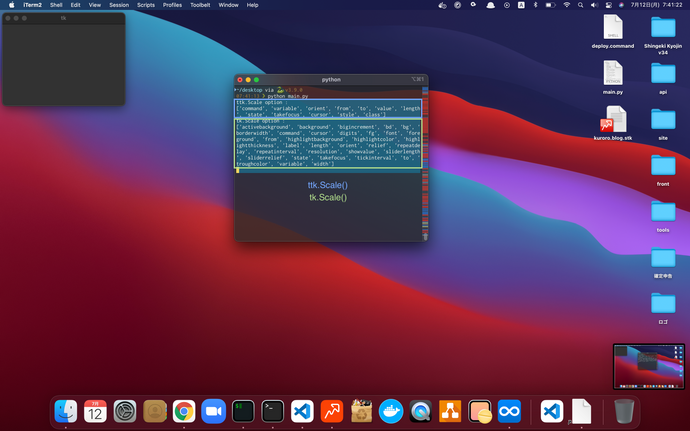
Task: Click the date and time in menu bar
Action: pos(657,5)
